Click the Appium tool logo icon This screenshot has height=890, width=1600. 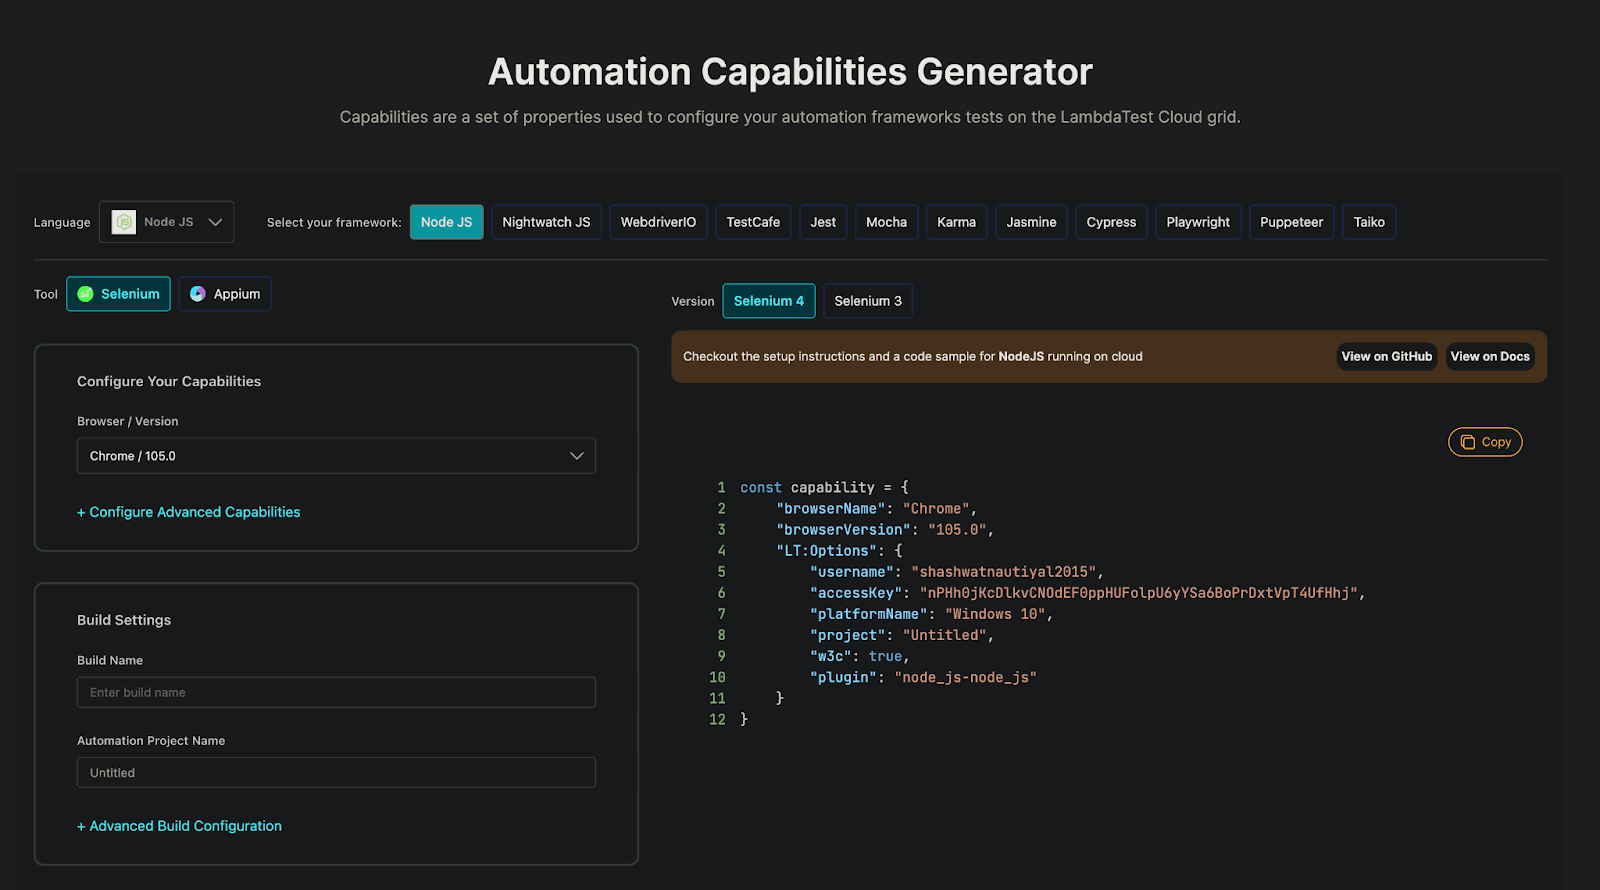[198, 294]
